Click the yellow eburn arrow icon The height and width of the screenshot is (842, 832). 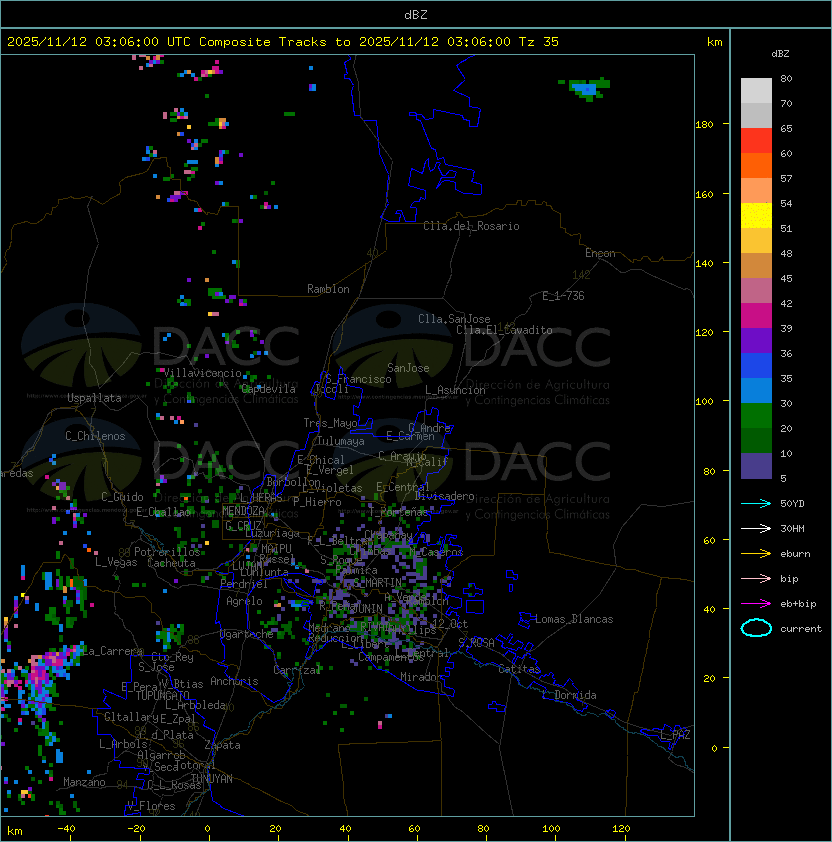coord(756,553)
